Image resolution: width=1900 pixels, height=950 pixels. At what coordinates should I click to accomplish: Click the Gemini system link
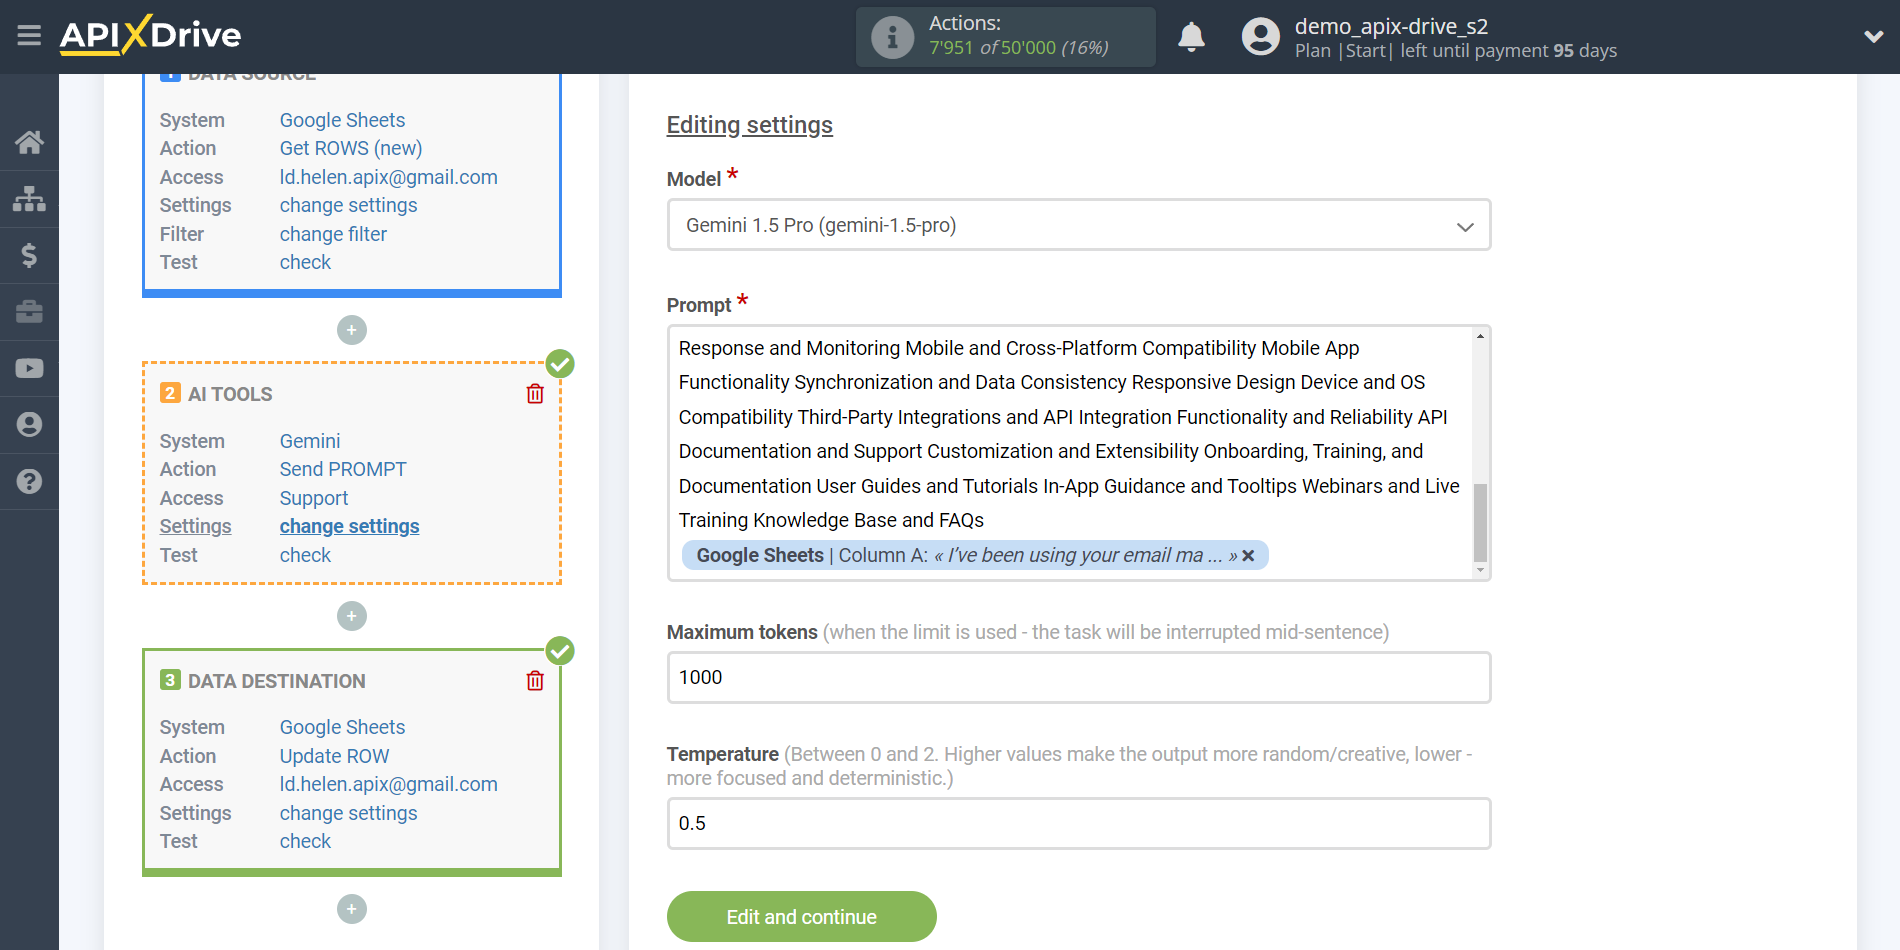coord(310,441)
